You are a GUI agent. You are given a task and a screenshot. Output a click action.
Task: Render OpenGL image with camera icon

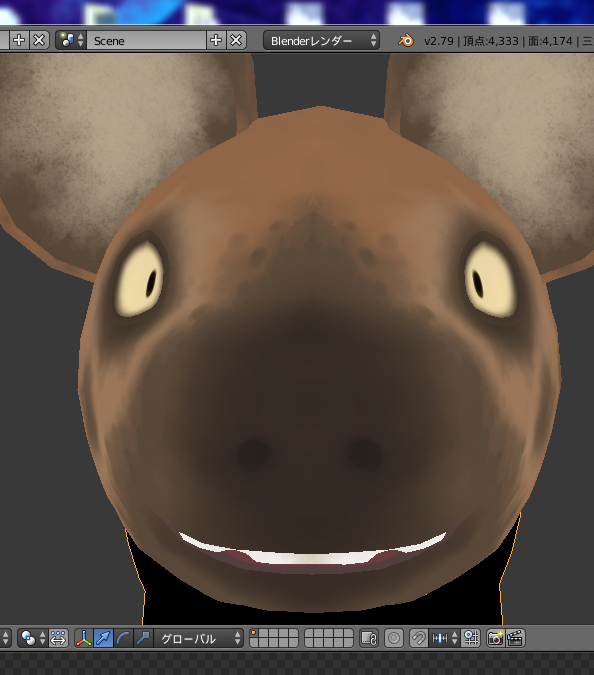click(x=495, y=638)
